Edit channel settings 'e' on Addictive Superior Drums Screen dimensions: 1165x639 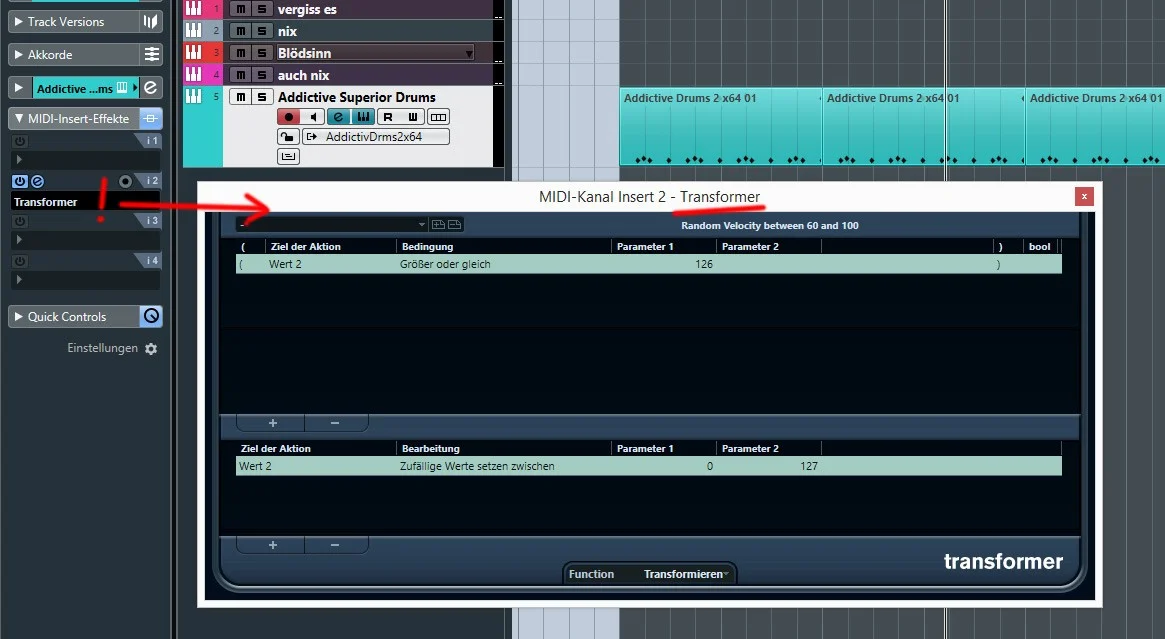(x=338, y=117)
